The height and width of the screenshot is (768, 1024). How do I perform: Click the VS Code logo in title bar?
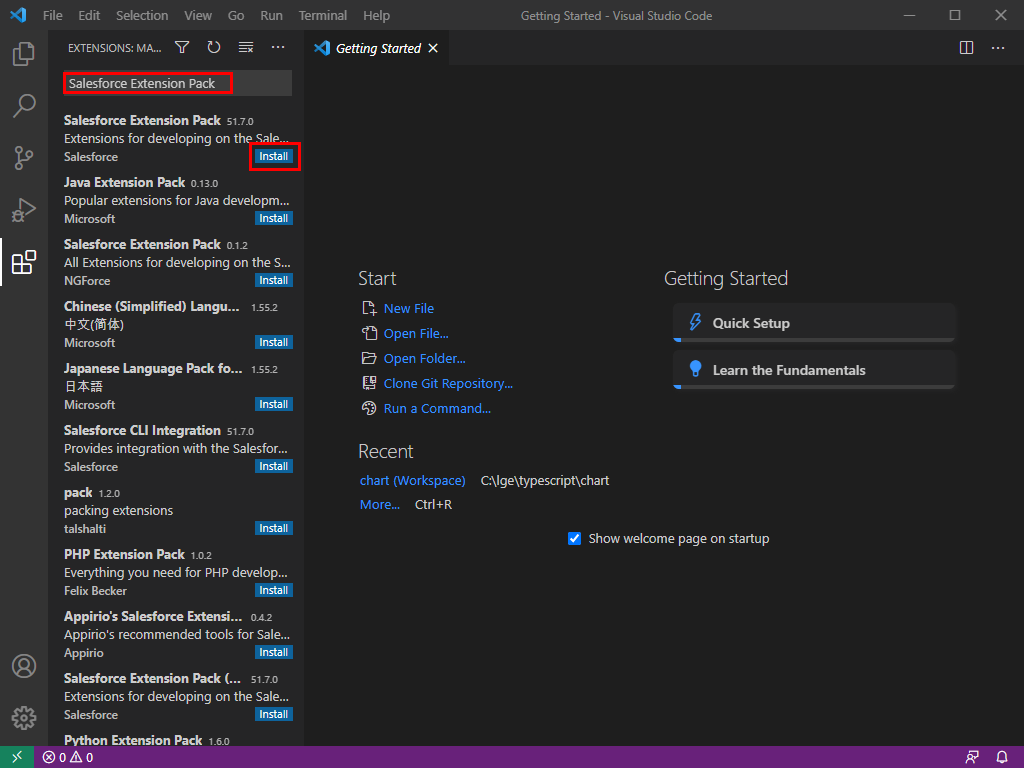pos(18,15)
